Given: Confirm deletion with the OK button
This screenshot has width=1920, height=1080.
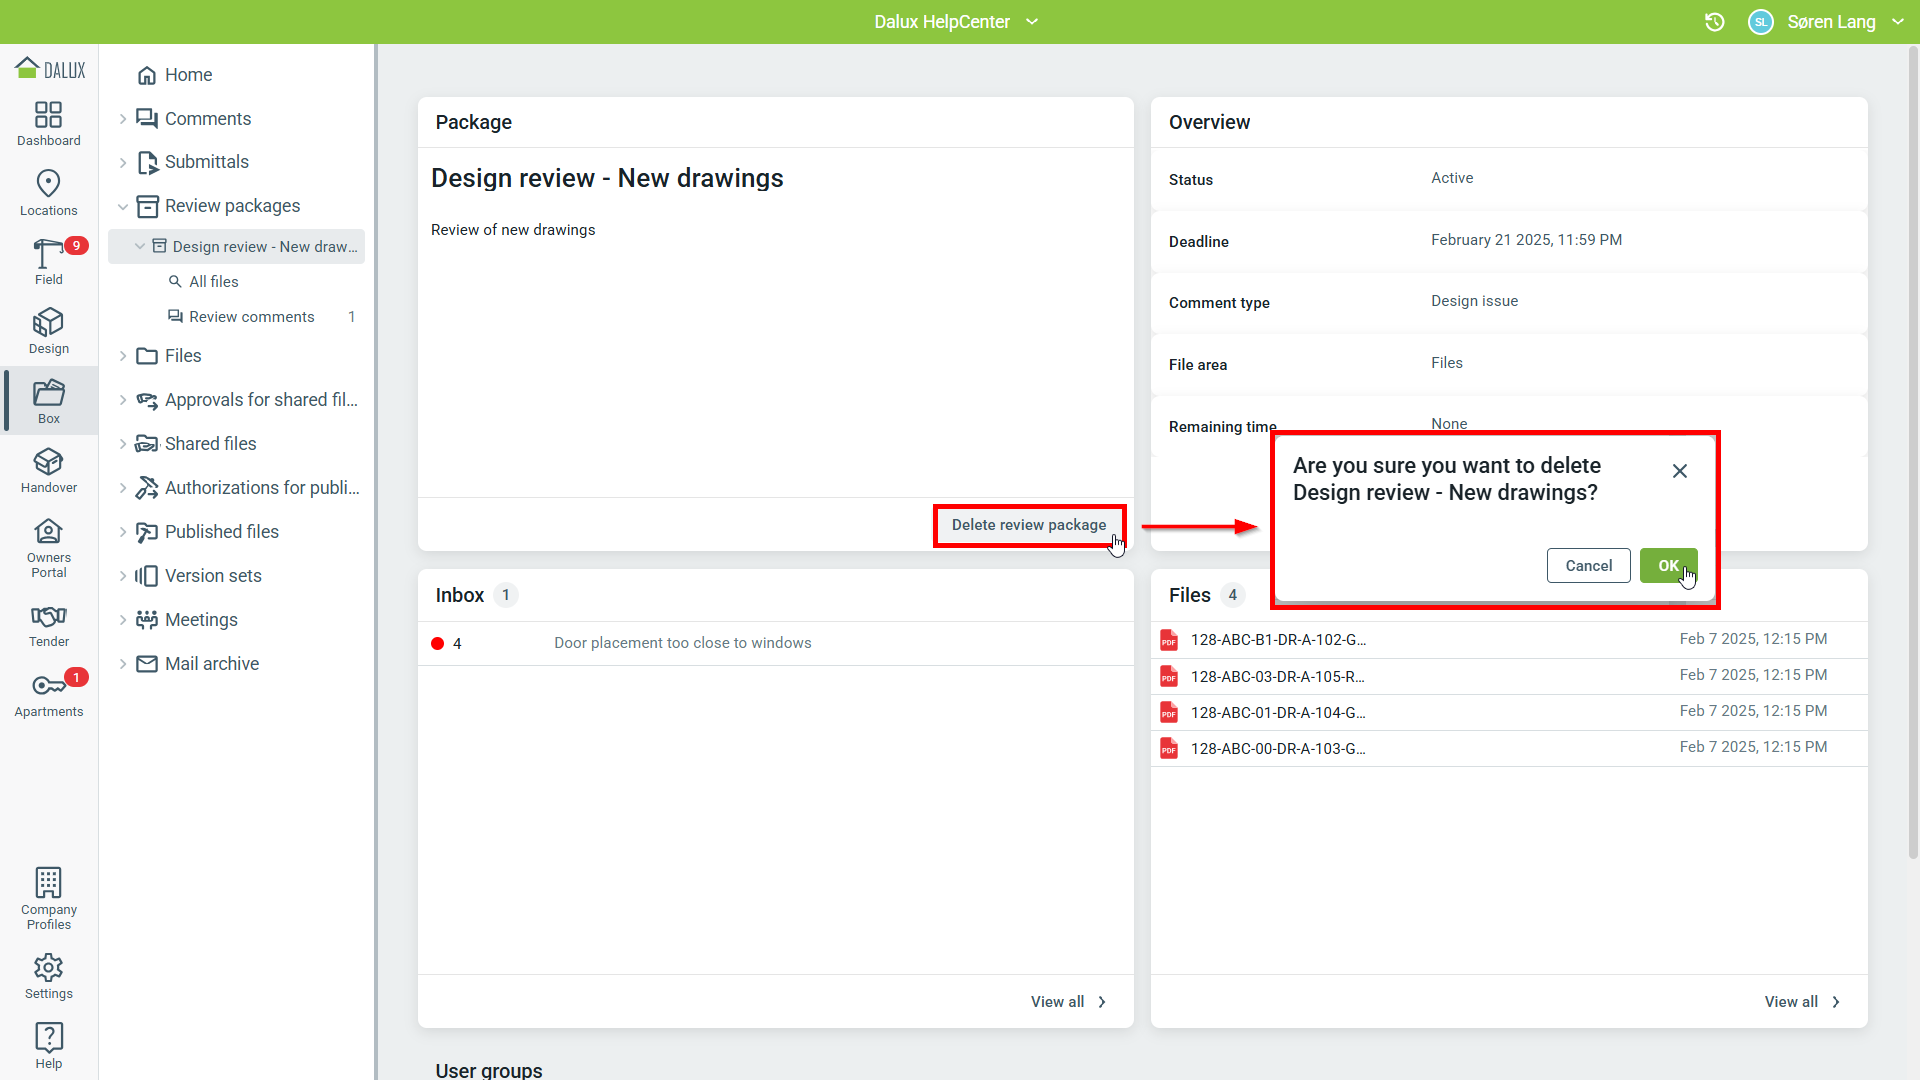Looking at the screenshot, I should pyautogui.click(x=1668, y=566).
